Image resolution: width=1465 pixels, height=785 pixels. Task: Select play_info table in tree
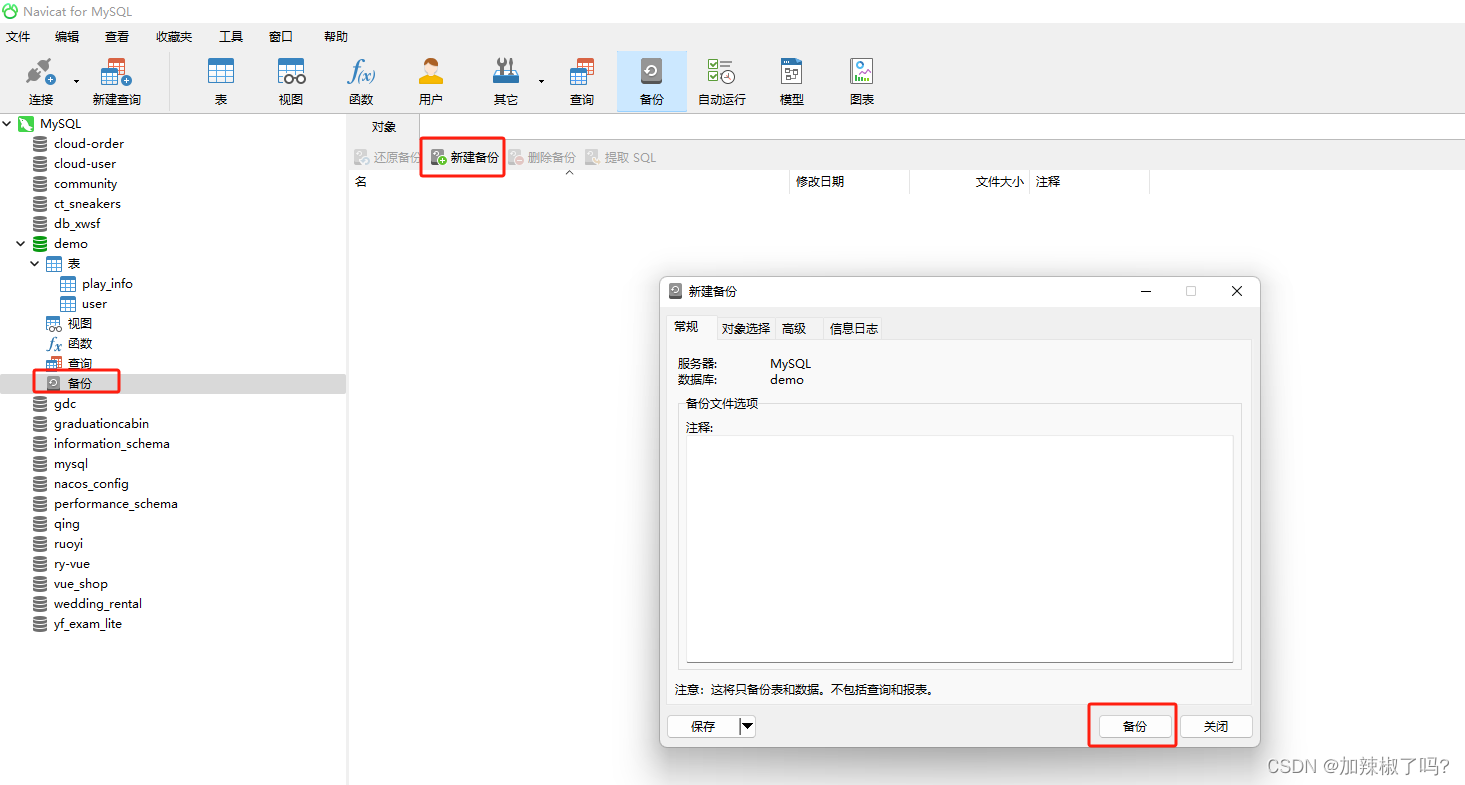coord(107,283)
